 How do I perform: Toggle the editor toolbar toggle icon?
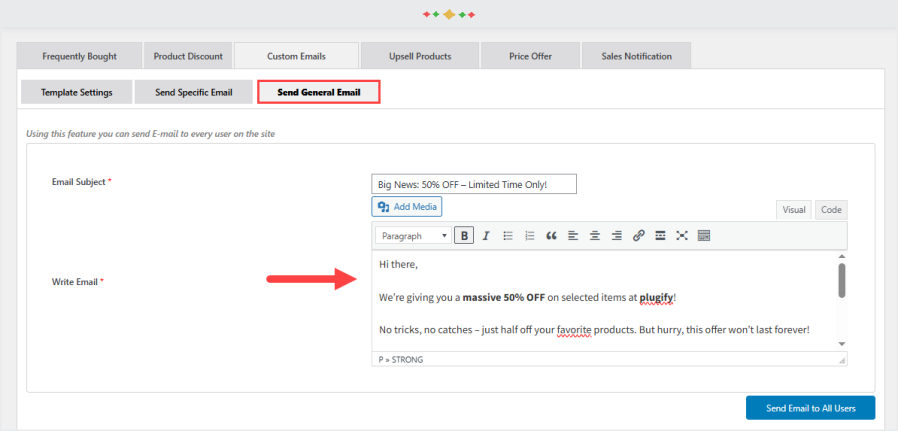704,236
